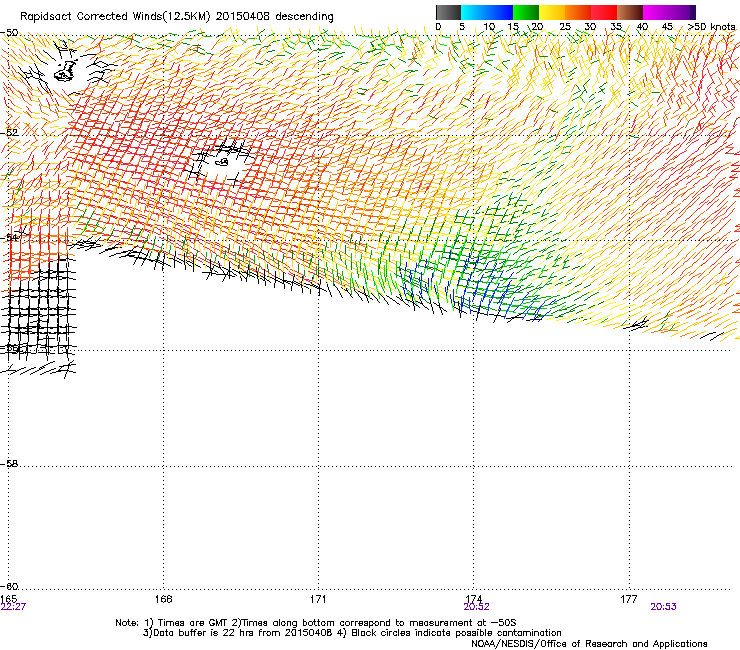
Task: Click the '>50 knots' legend label
Action: 712,27
